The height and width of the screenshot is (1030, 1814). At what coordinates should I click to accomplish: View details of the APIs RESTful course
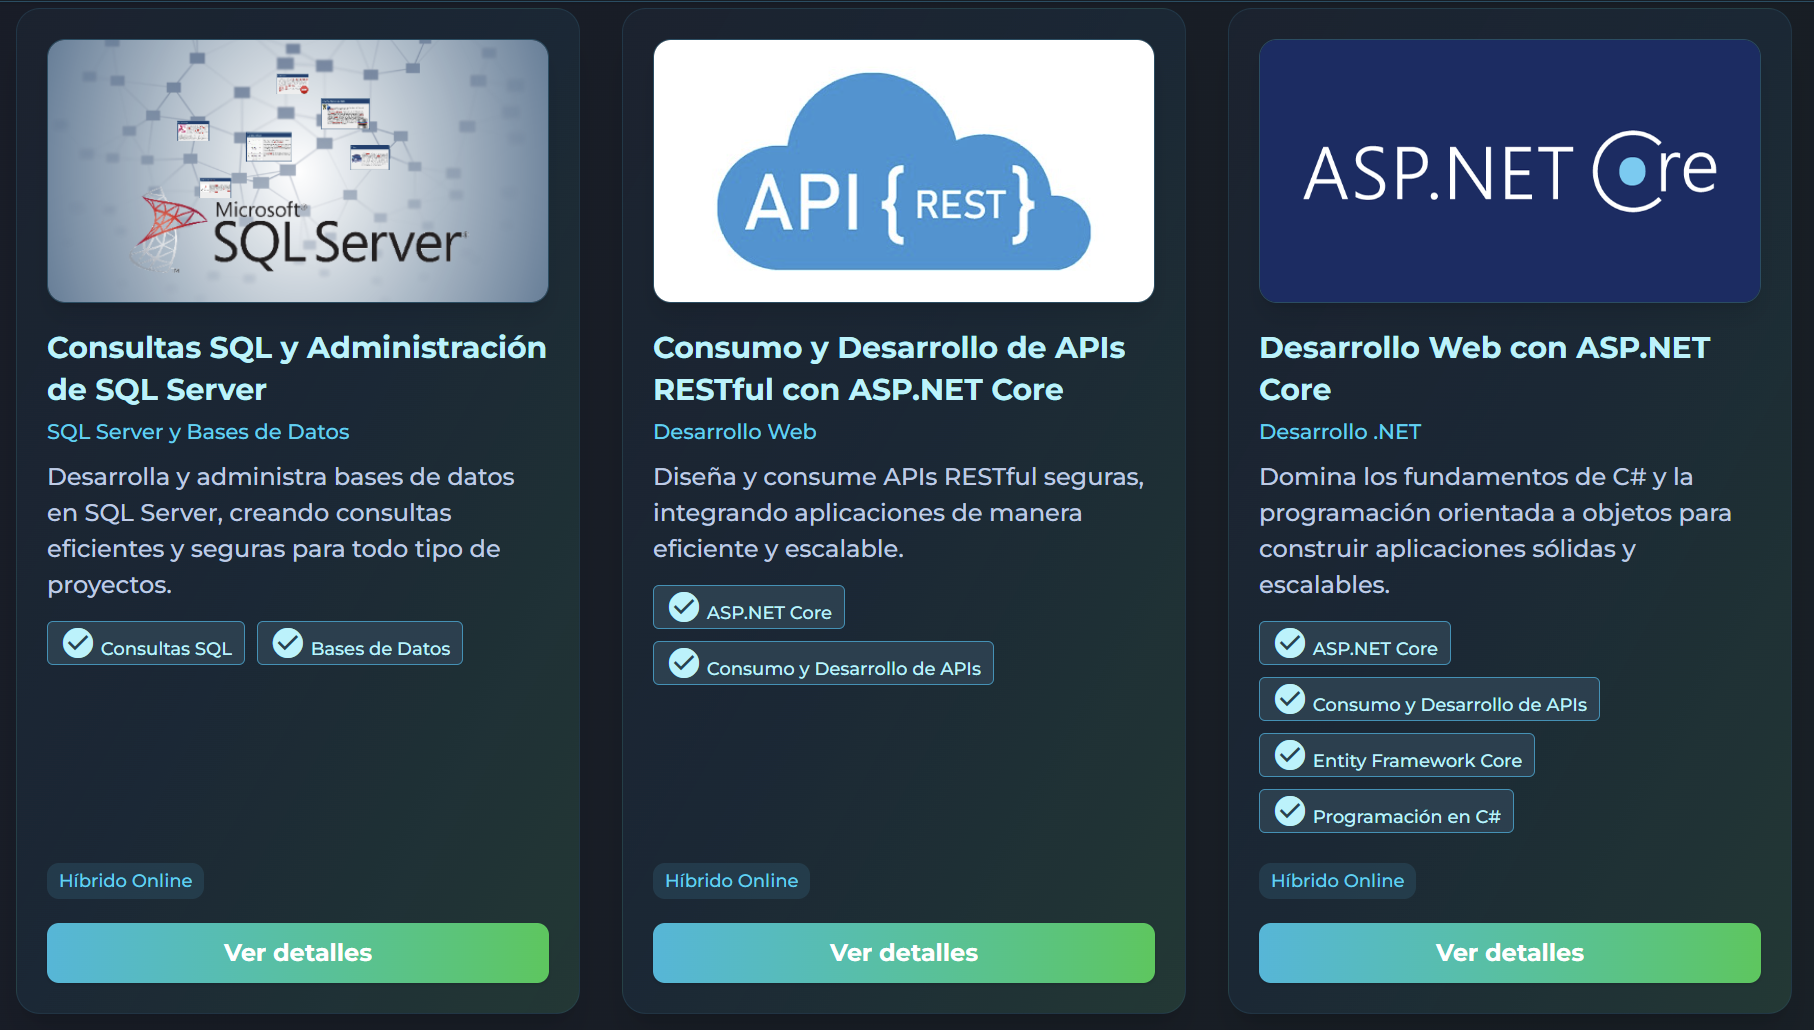[x=904, y=953]
